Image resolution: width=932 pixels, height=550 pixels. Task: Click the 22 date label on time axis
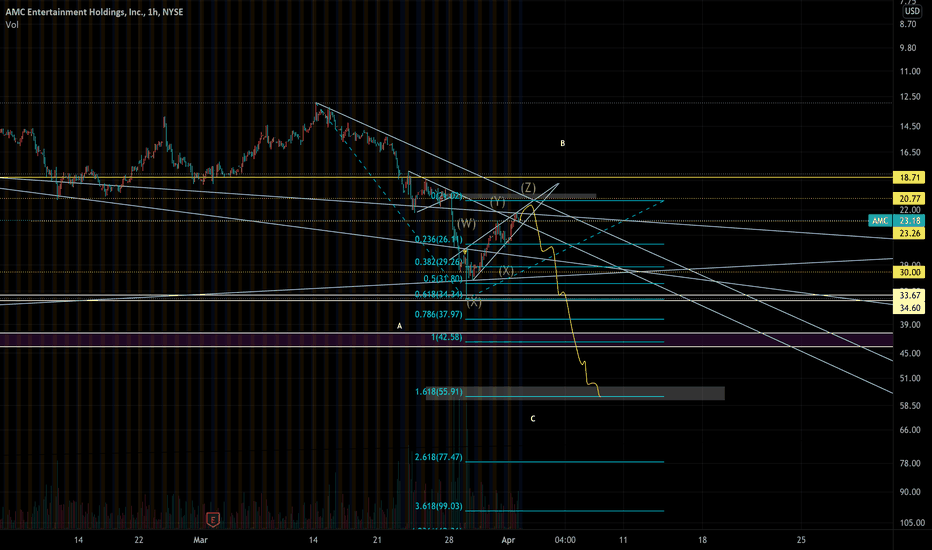(138, 540)
